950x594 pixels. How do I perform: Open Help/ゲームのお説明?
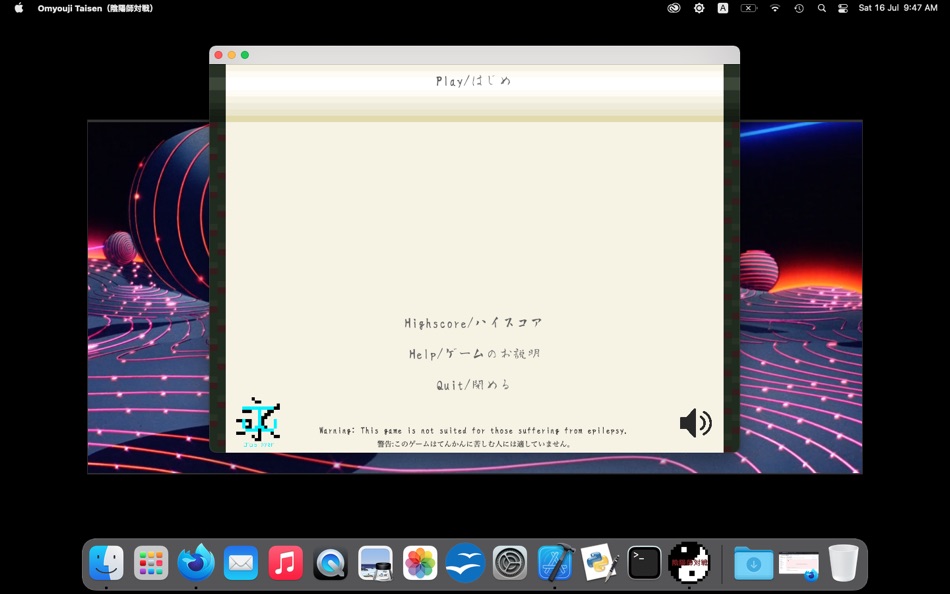474,354
